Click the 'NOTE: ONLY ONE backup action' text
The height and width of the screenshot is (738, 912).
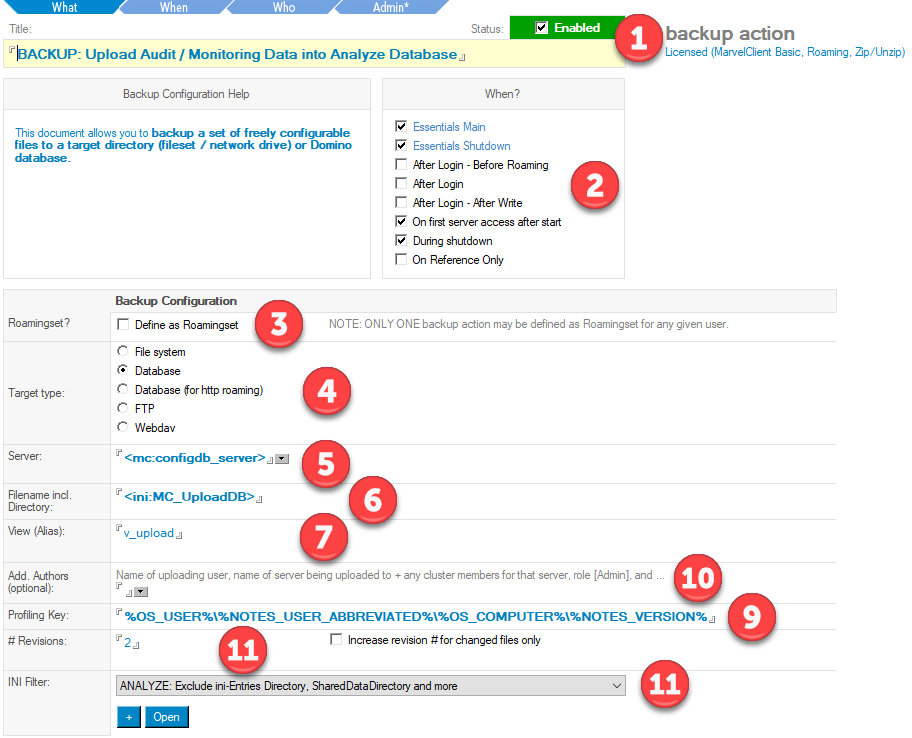tap(528, 324)
